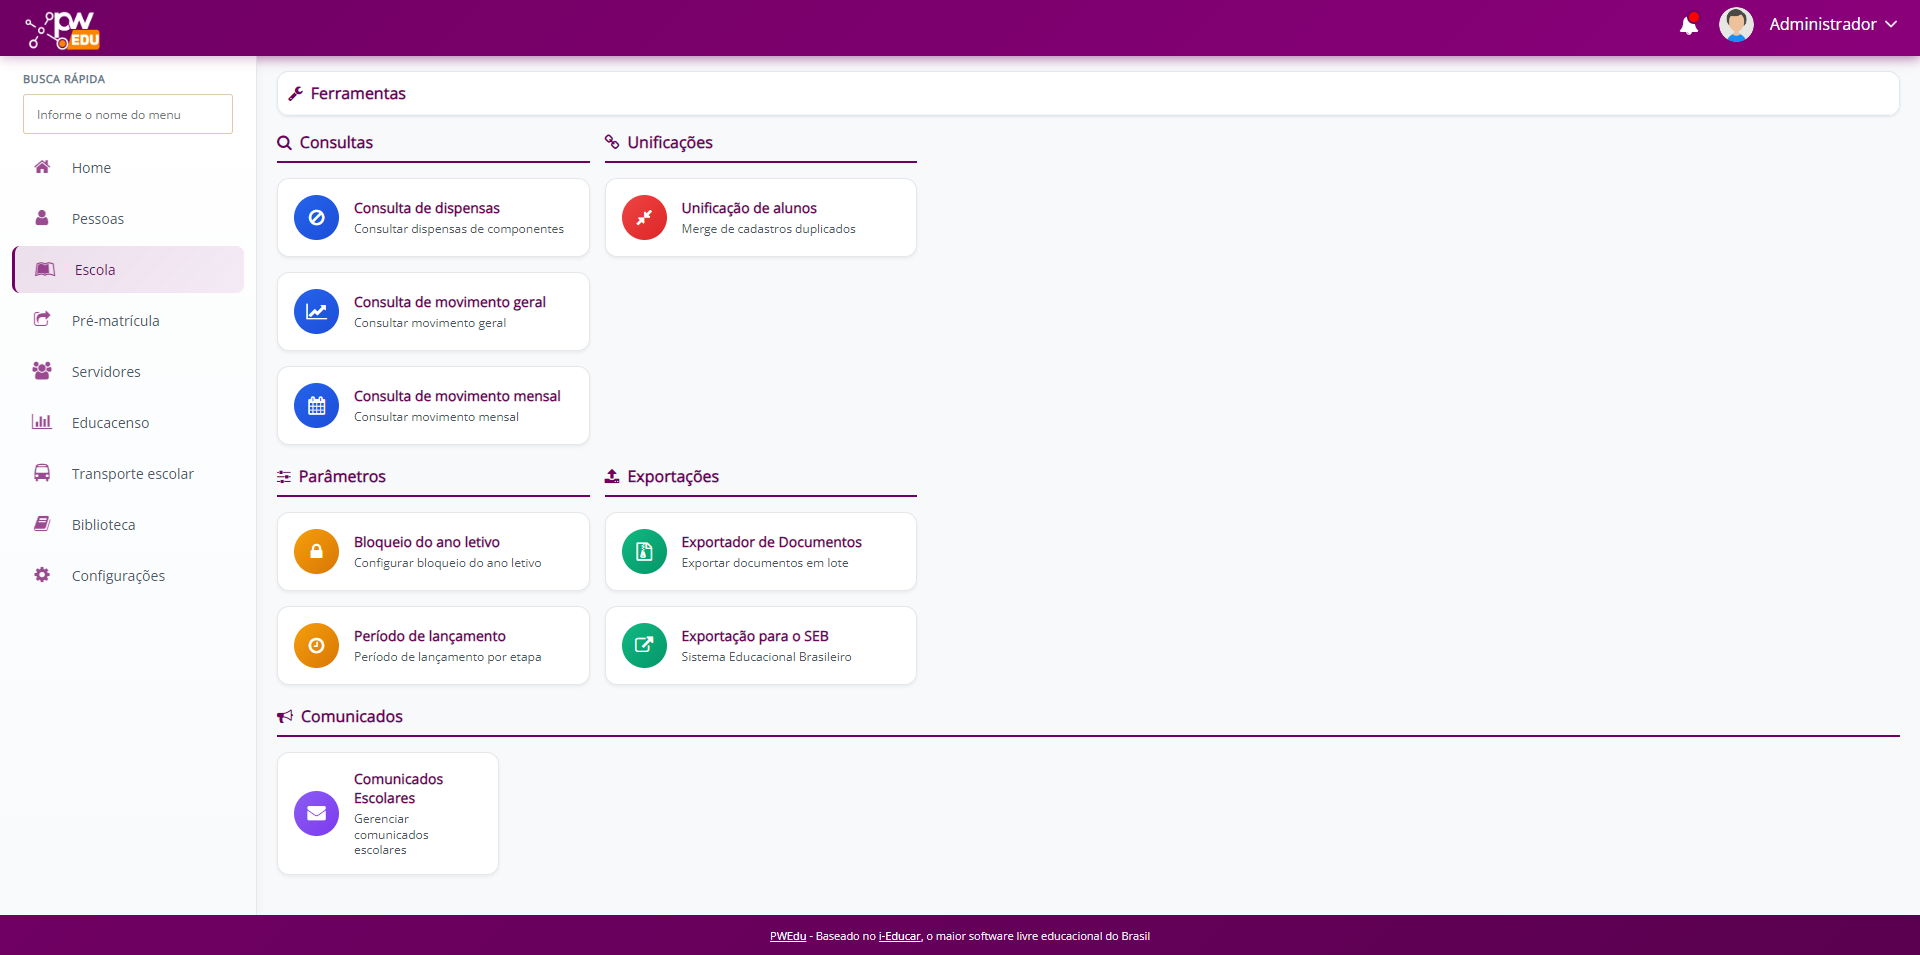
Task: Open the Pré-matrícula sidebar item
Action: (x=115, y=321)
